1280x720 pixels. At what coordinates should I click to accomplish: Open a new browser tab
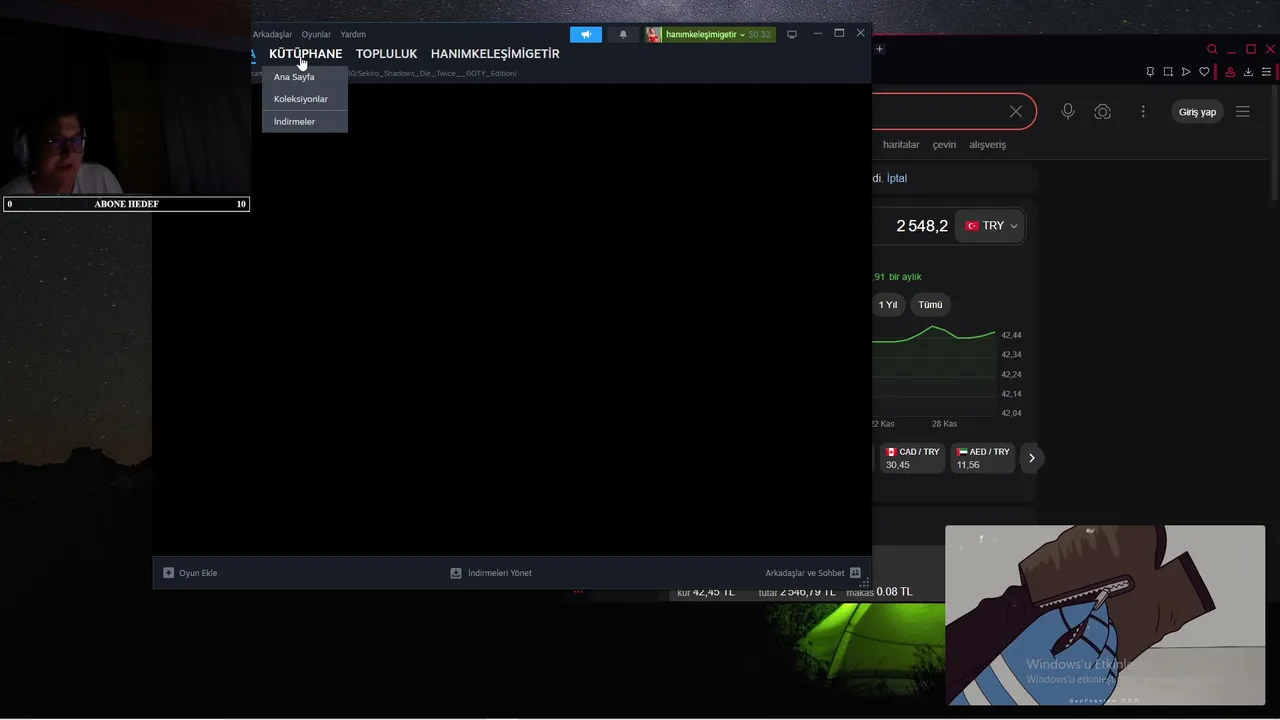(x=880, y=49)
